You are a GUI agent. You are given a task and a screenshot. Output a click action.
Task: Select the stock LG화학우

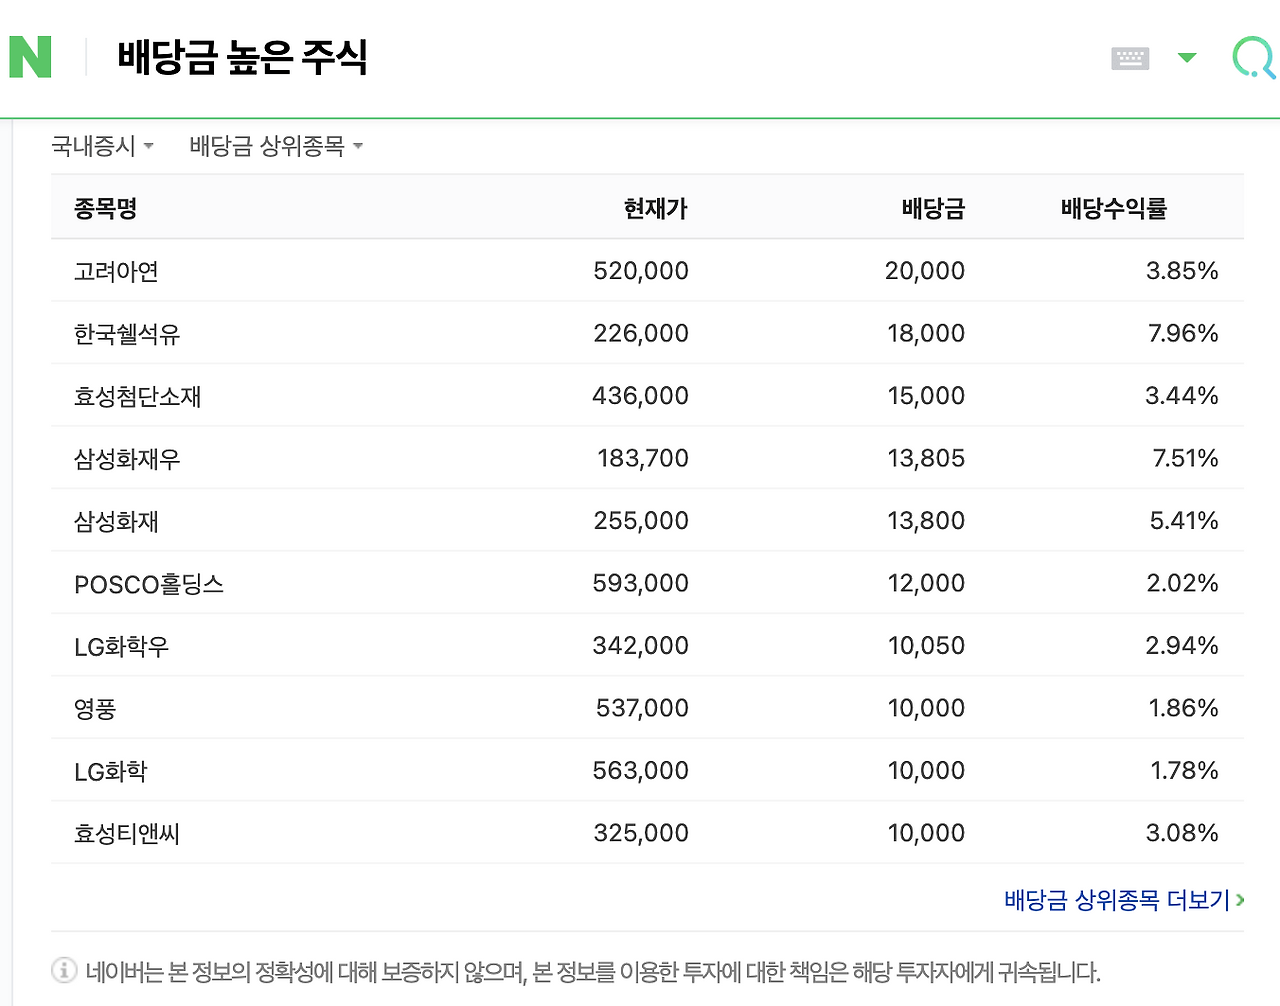tap(122, 646)
